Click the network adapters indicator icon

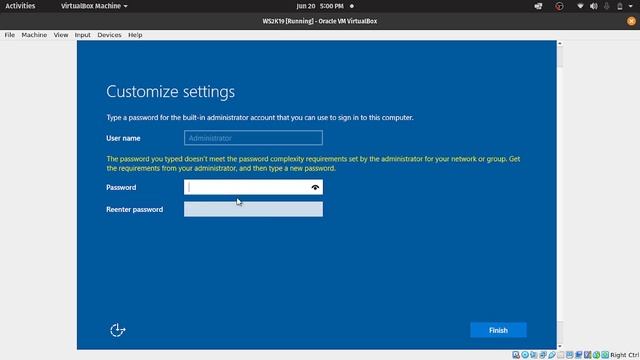tap(542, 355)
